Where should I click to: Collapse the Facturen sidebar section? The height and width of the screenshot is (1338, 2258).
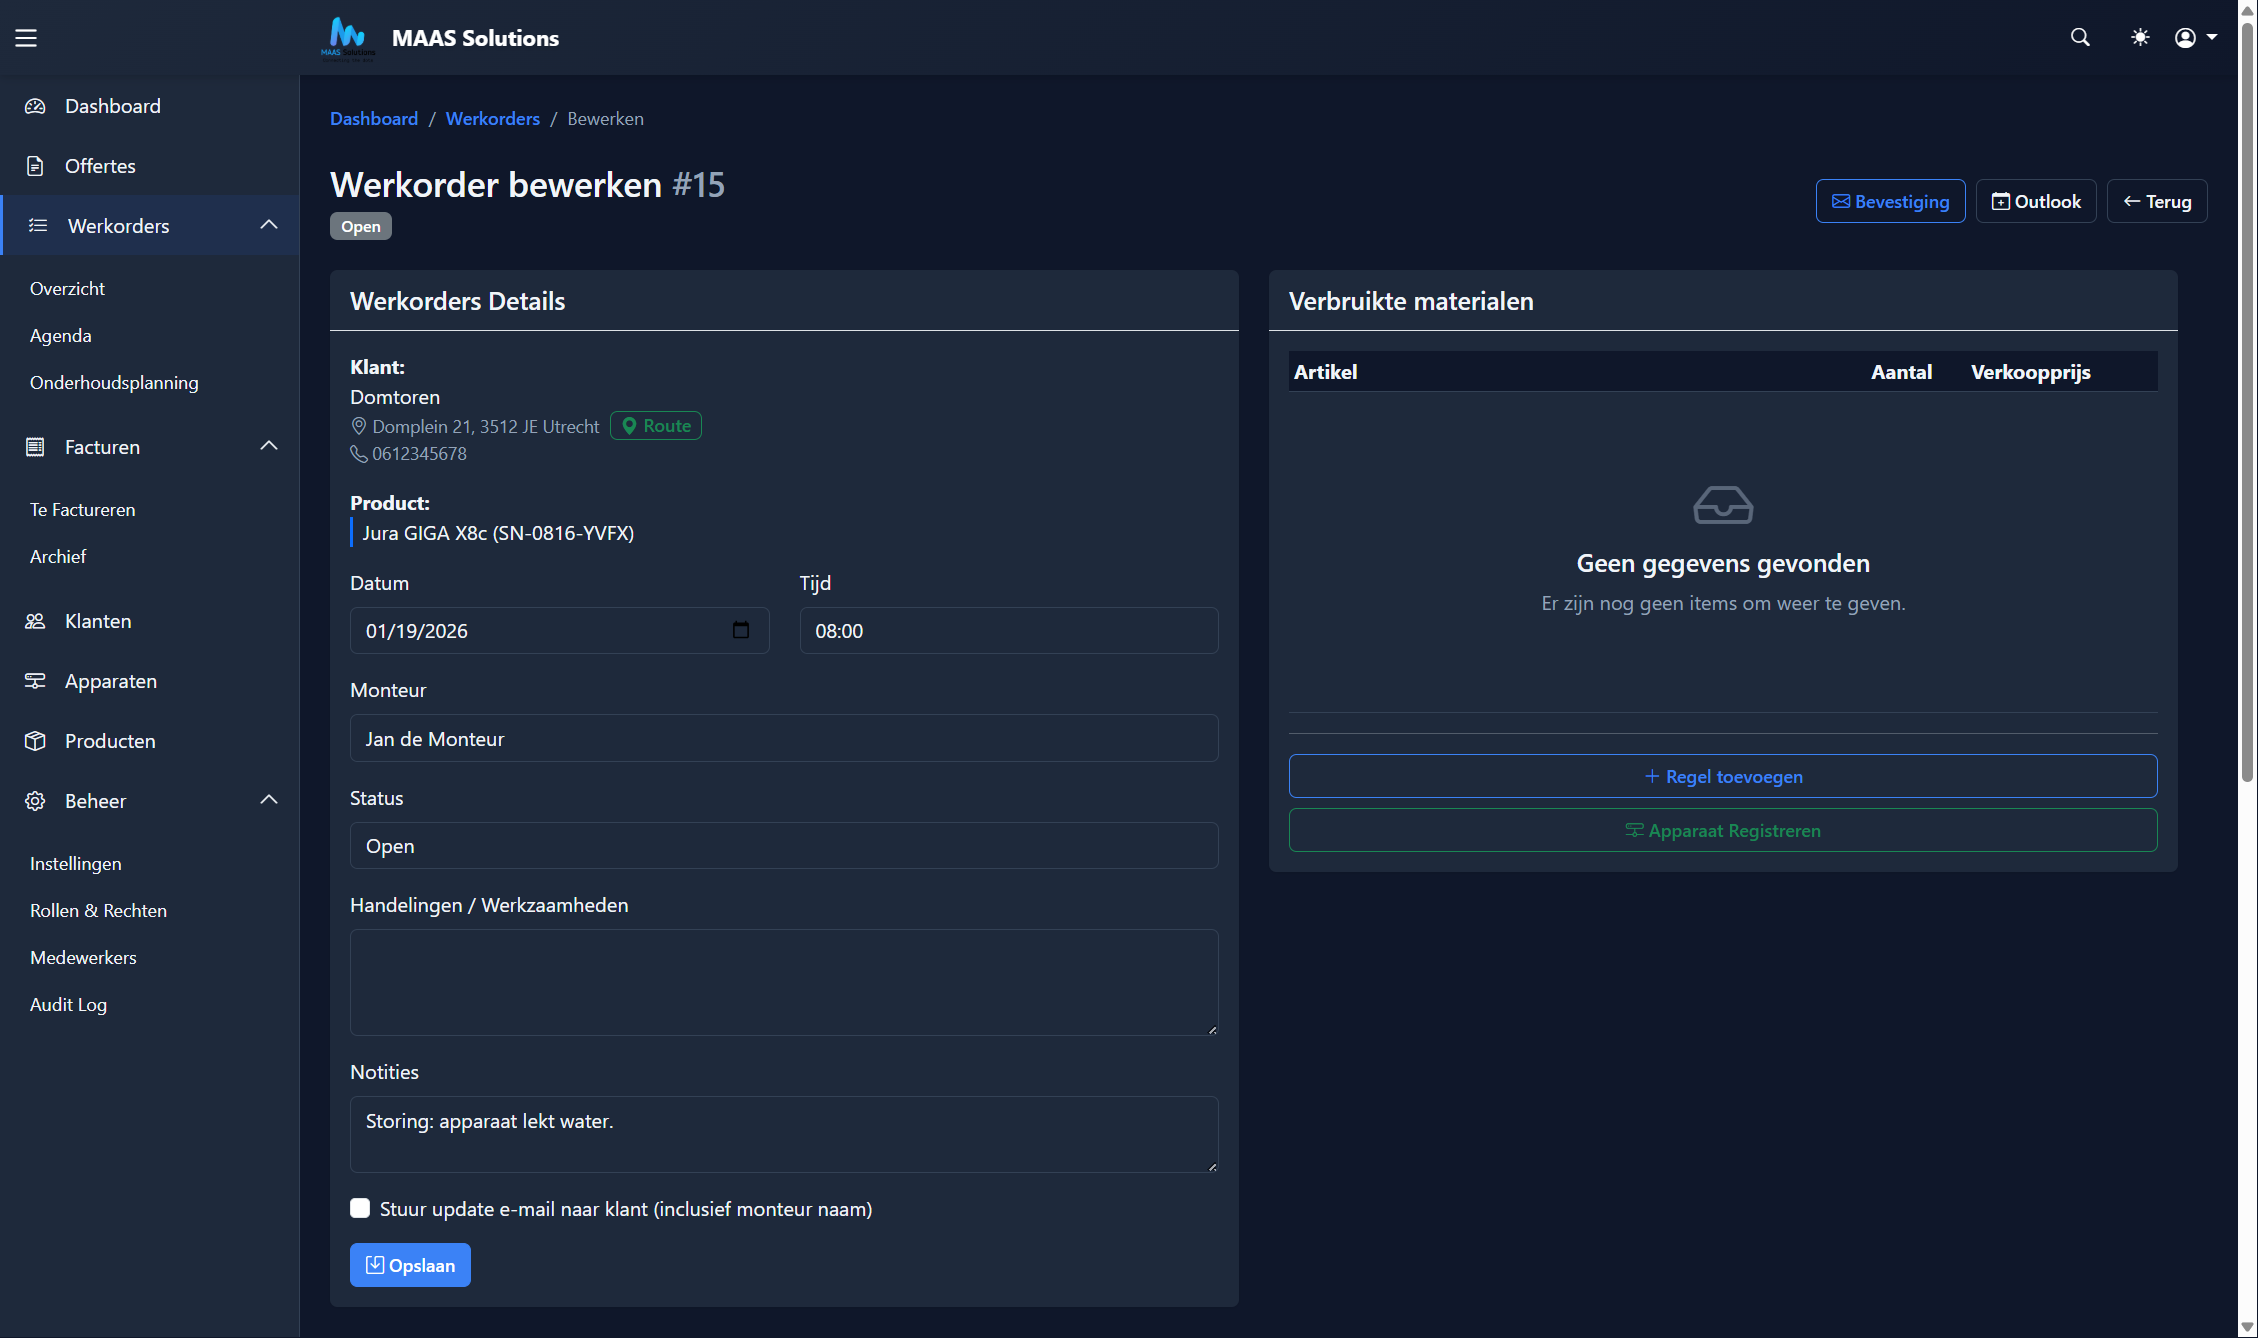[269, 446]
